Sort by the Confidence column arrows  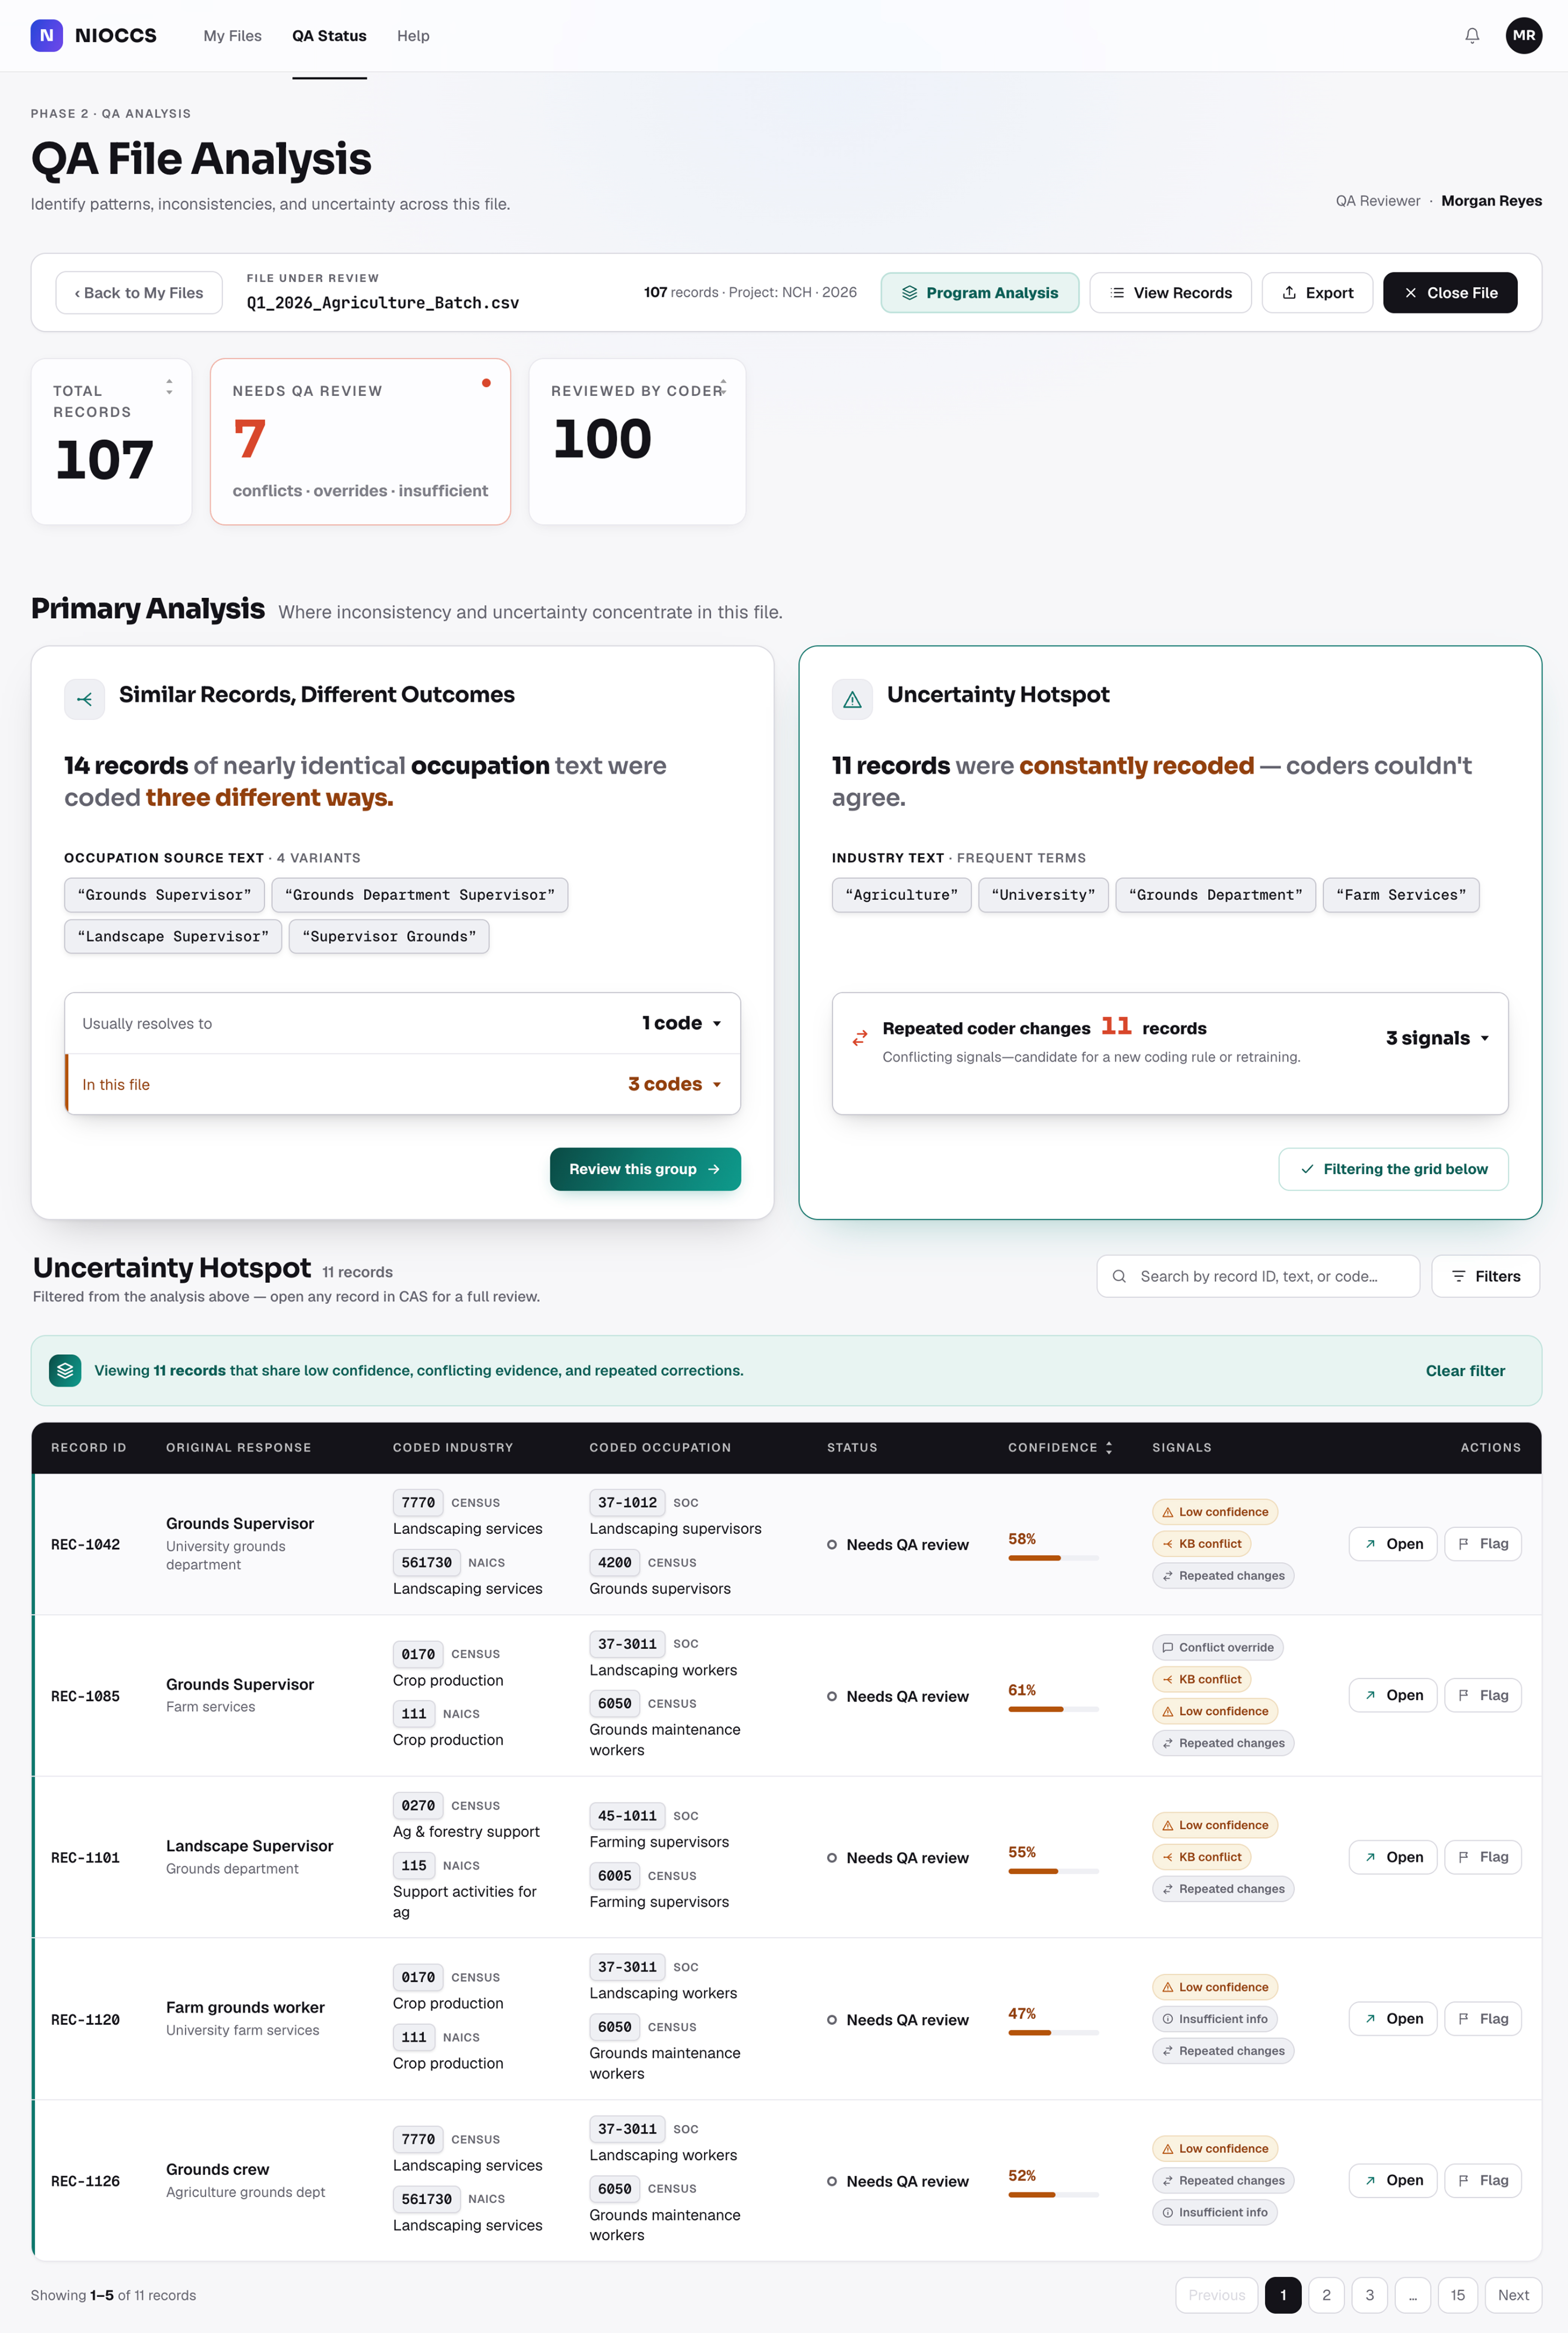tap(1108, 1447)
